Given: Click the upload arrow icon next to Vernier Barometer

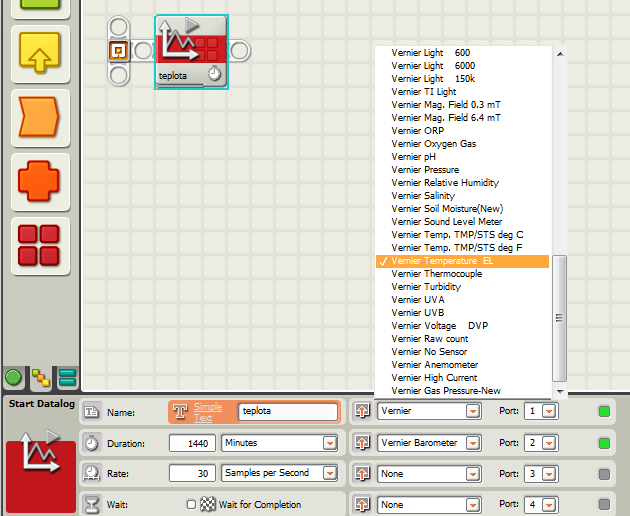Looking at the screenshot, I should pos(362,442).
